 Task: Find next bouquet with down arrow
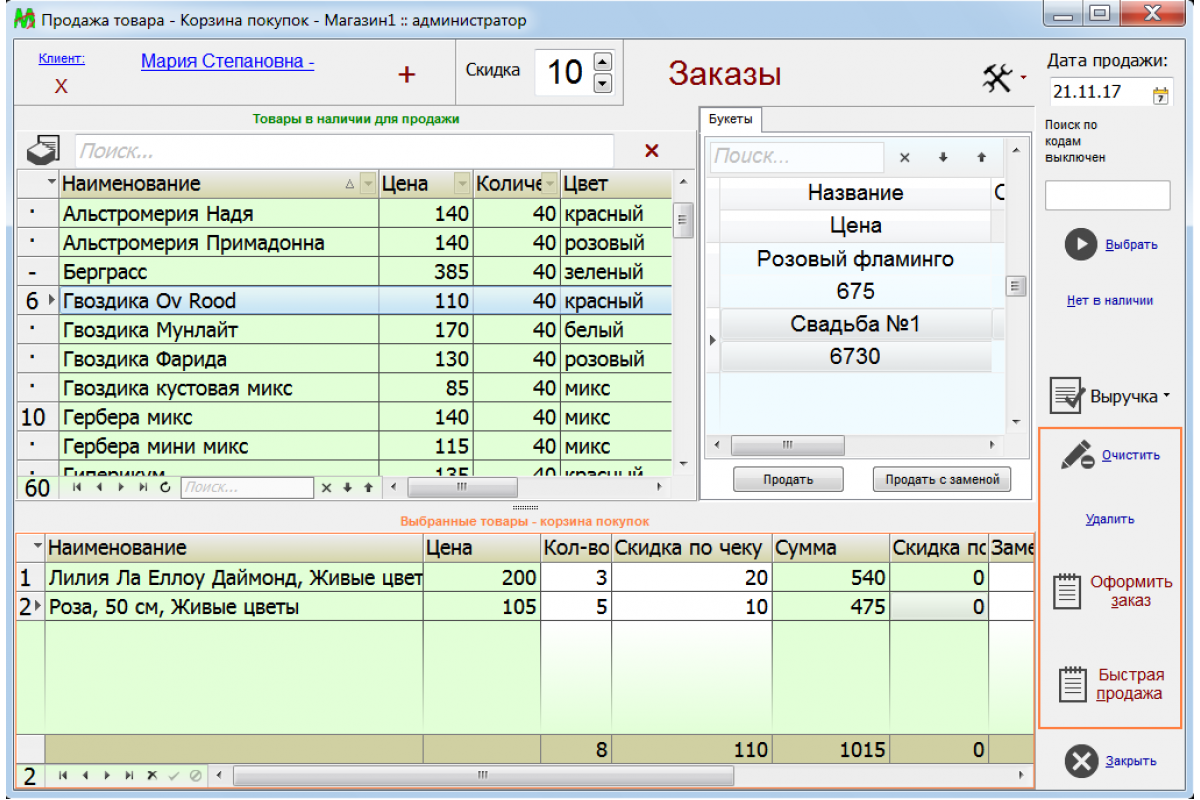(x=942, y=157)
